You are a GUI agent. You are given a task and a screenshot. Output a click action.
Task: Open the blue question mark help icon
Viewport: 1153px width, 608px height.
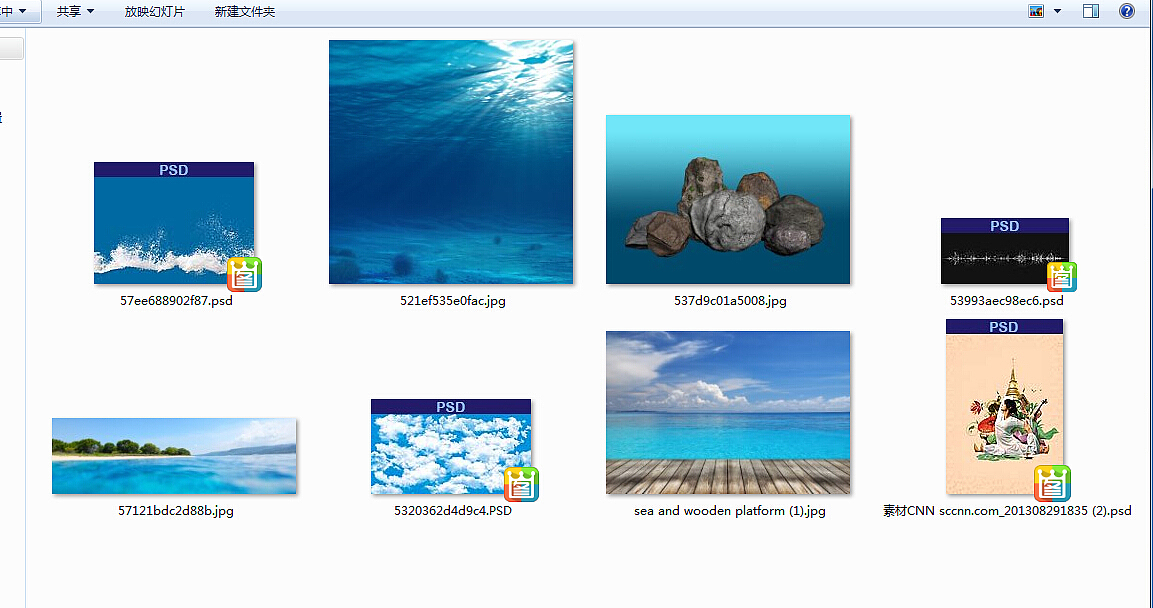click(1127, 11)
